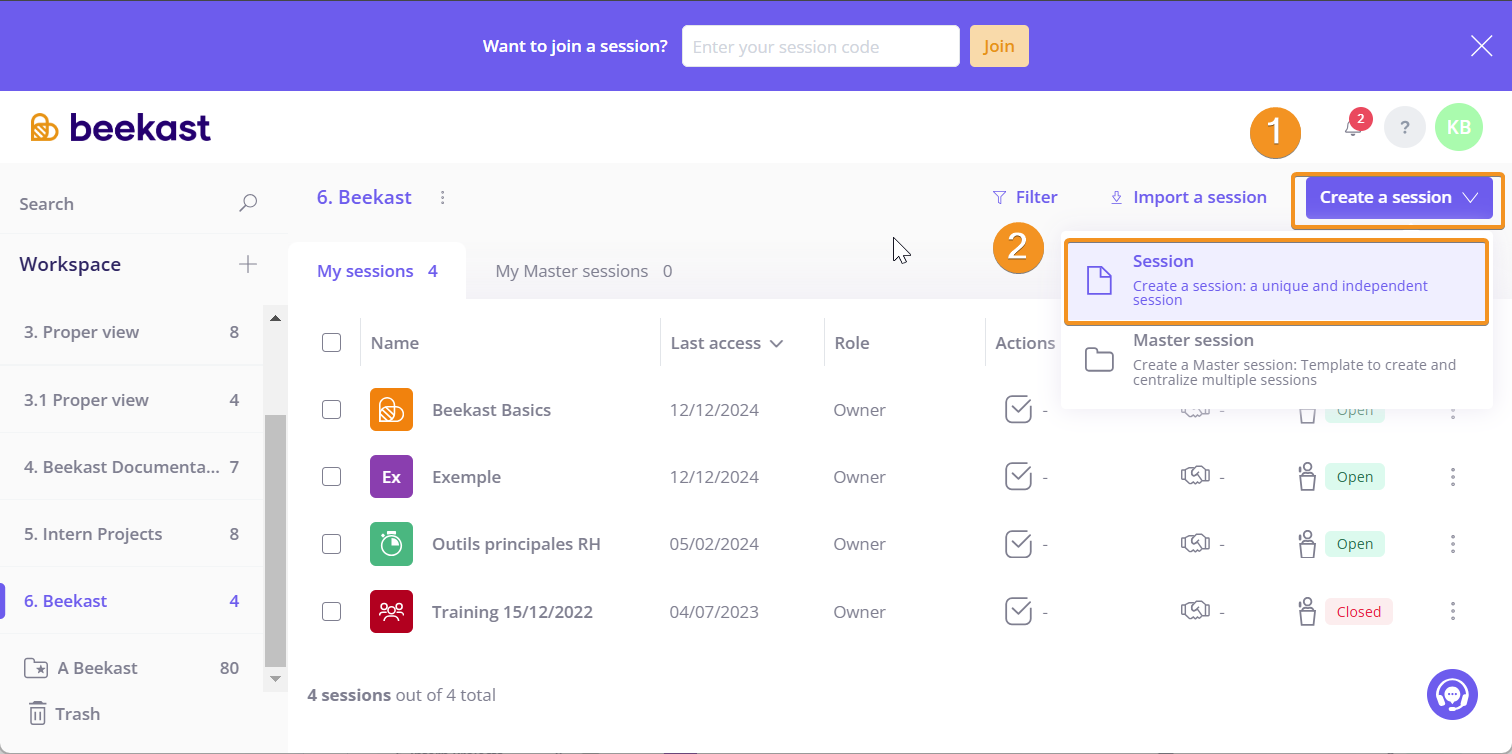This screenshot has height=754, width=1512.
Task: Sort by the Name column header
Action: [x=394, y=343]
